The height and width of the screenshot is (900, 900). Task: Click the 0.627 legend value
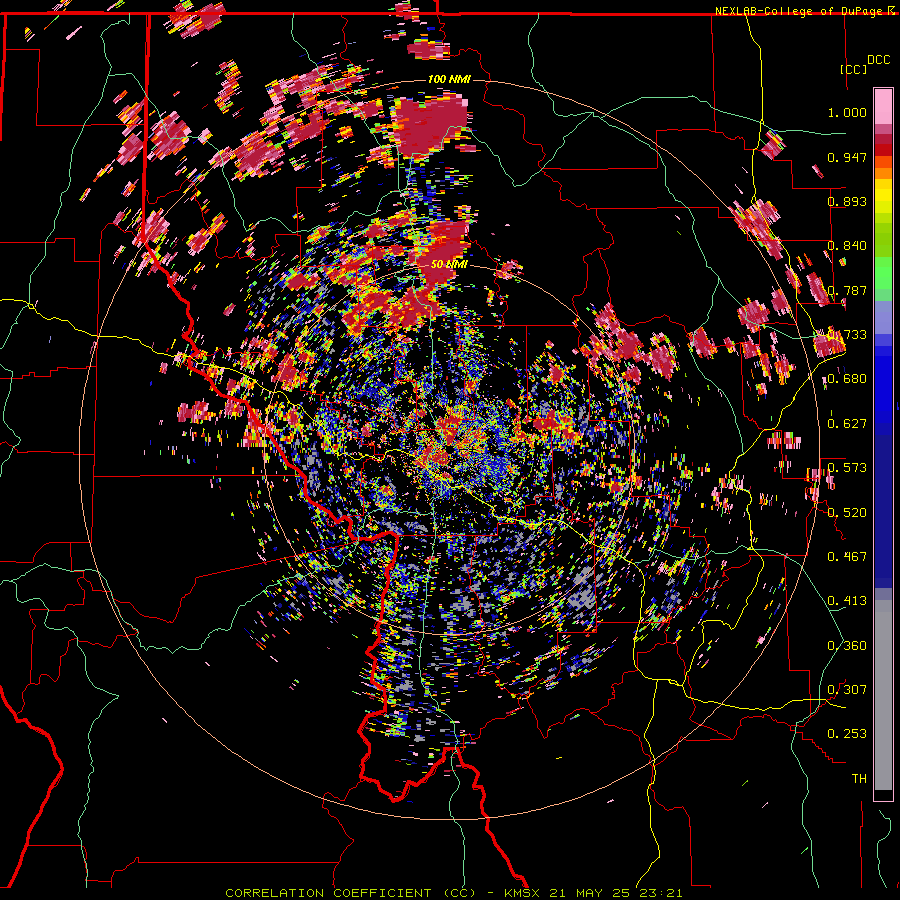[x=847, y=424]
